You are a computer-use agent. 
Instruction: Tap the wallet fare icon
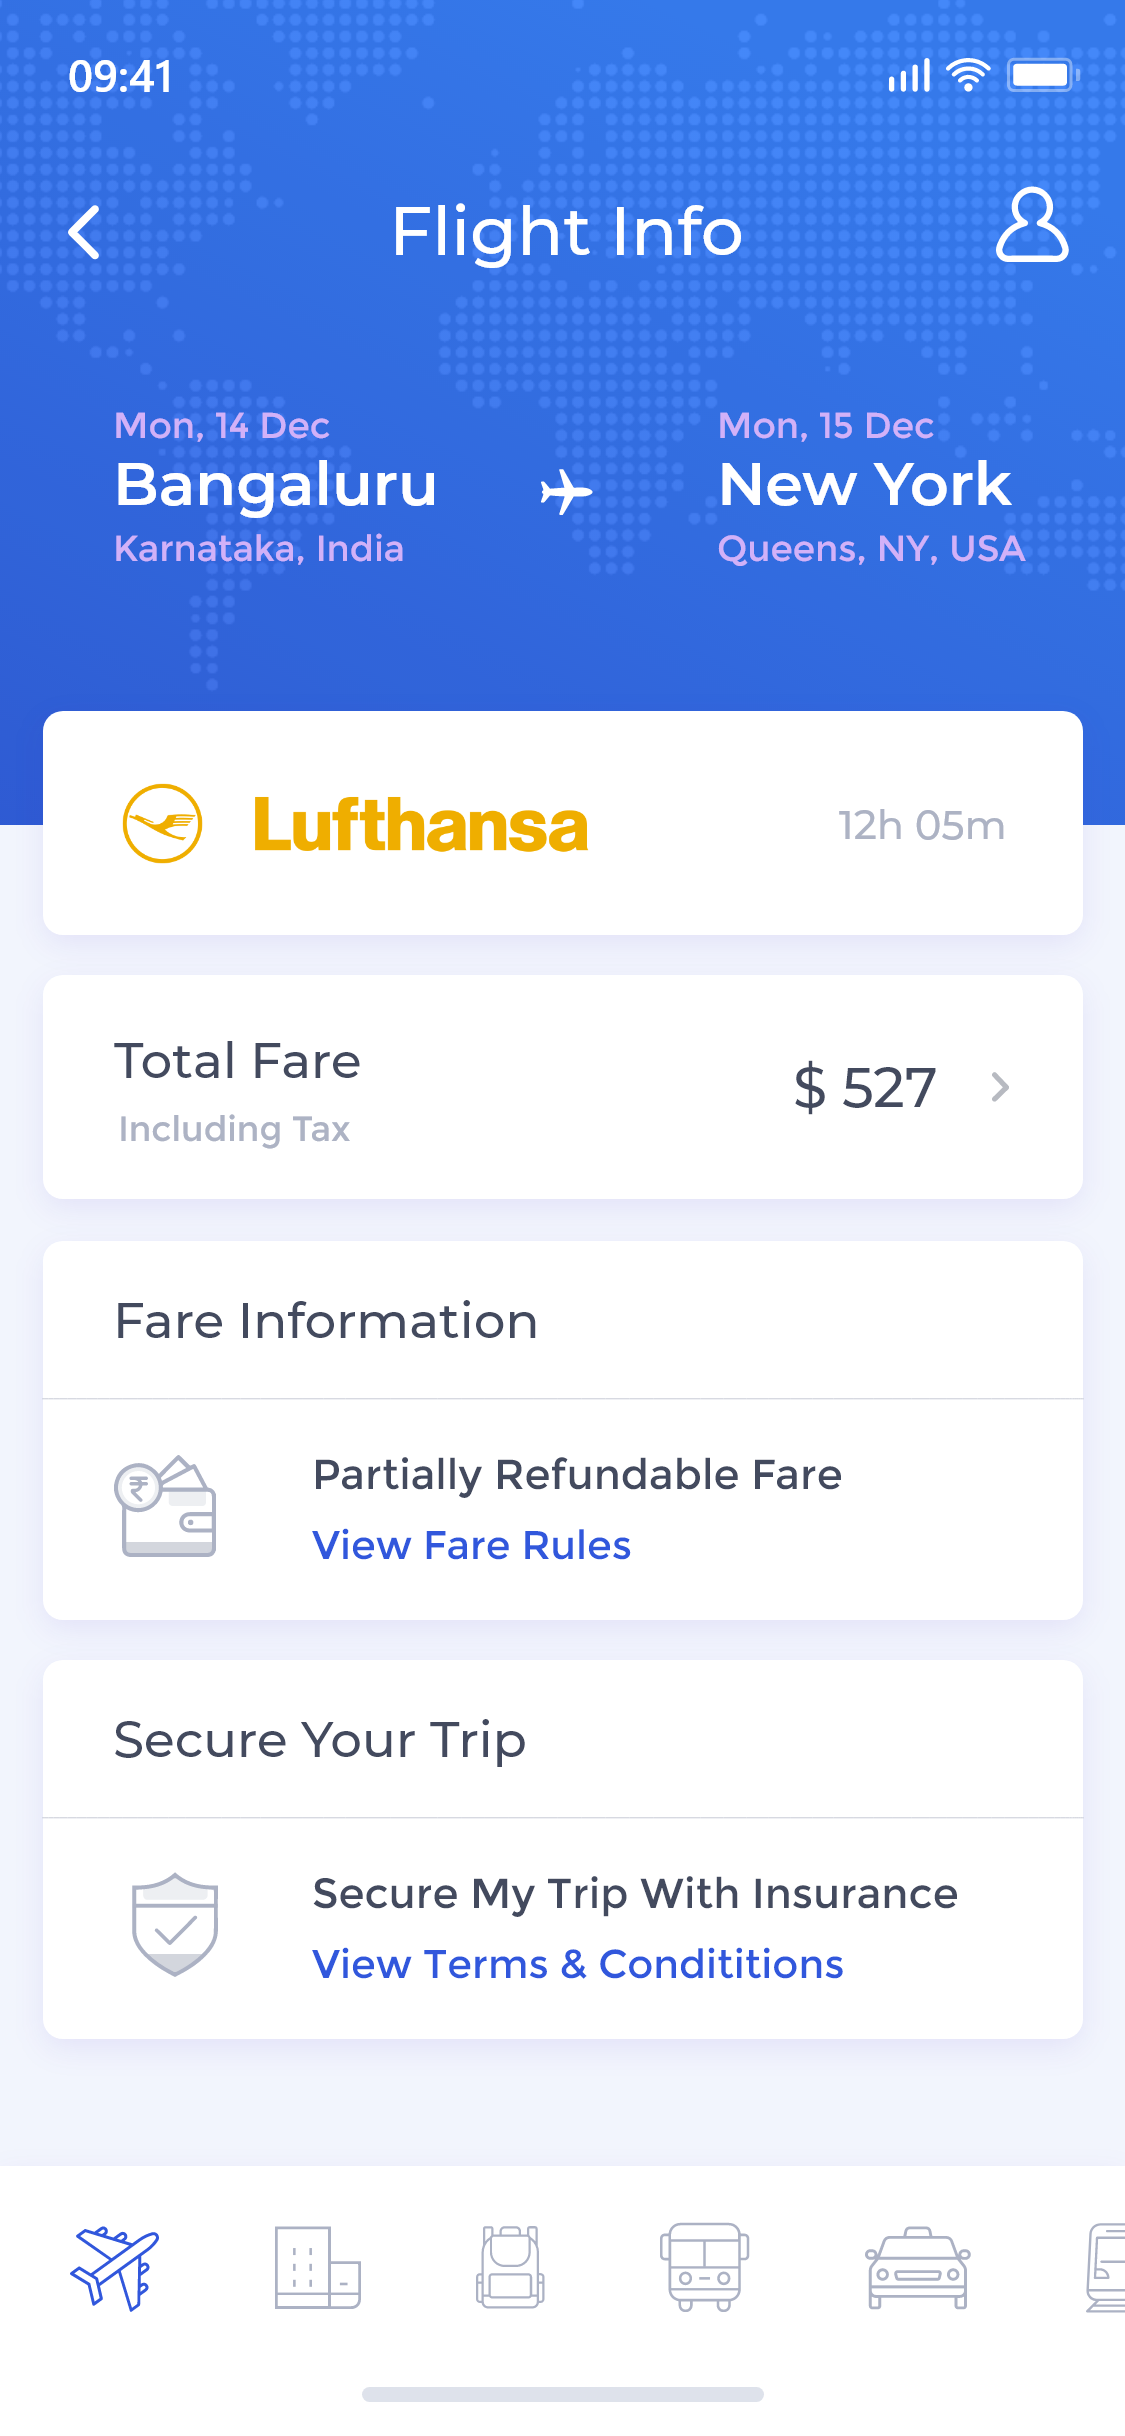point(166,1507)
